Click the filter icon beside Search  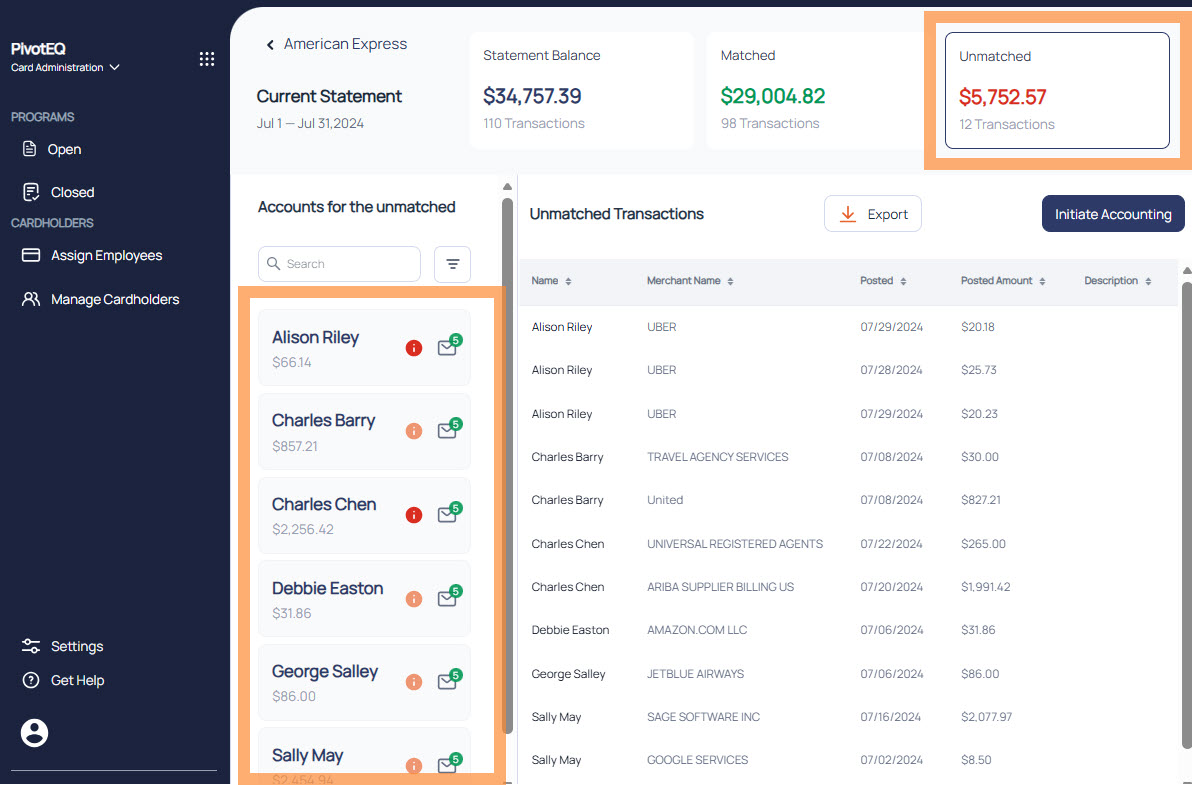coord(452,264)
